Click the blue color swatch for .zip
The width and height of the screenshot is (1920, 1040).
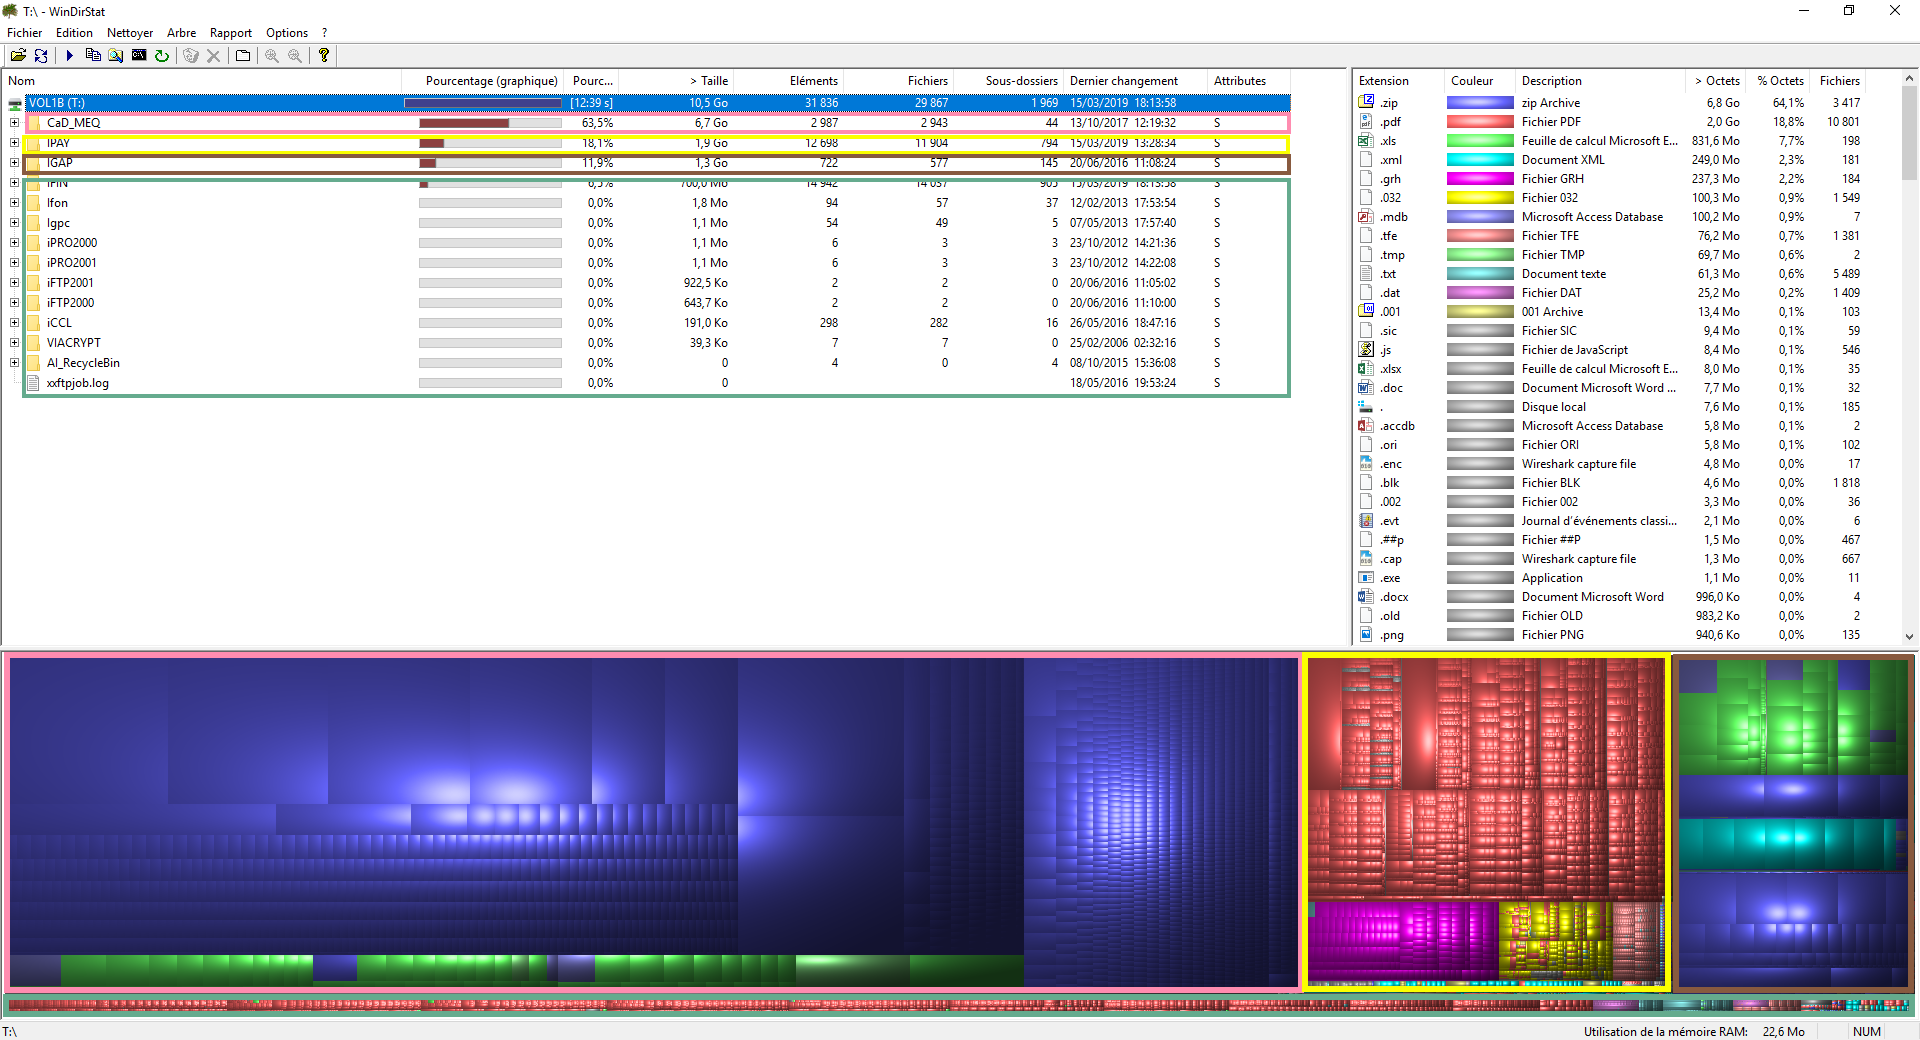click(x=1479, y=103)
